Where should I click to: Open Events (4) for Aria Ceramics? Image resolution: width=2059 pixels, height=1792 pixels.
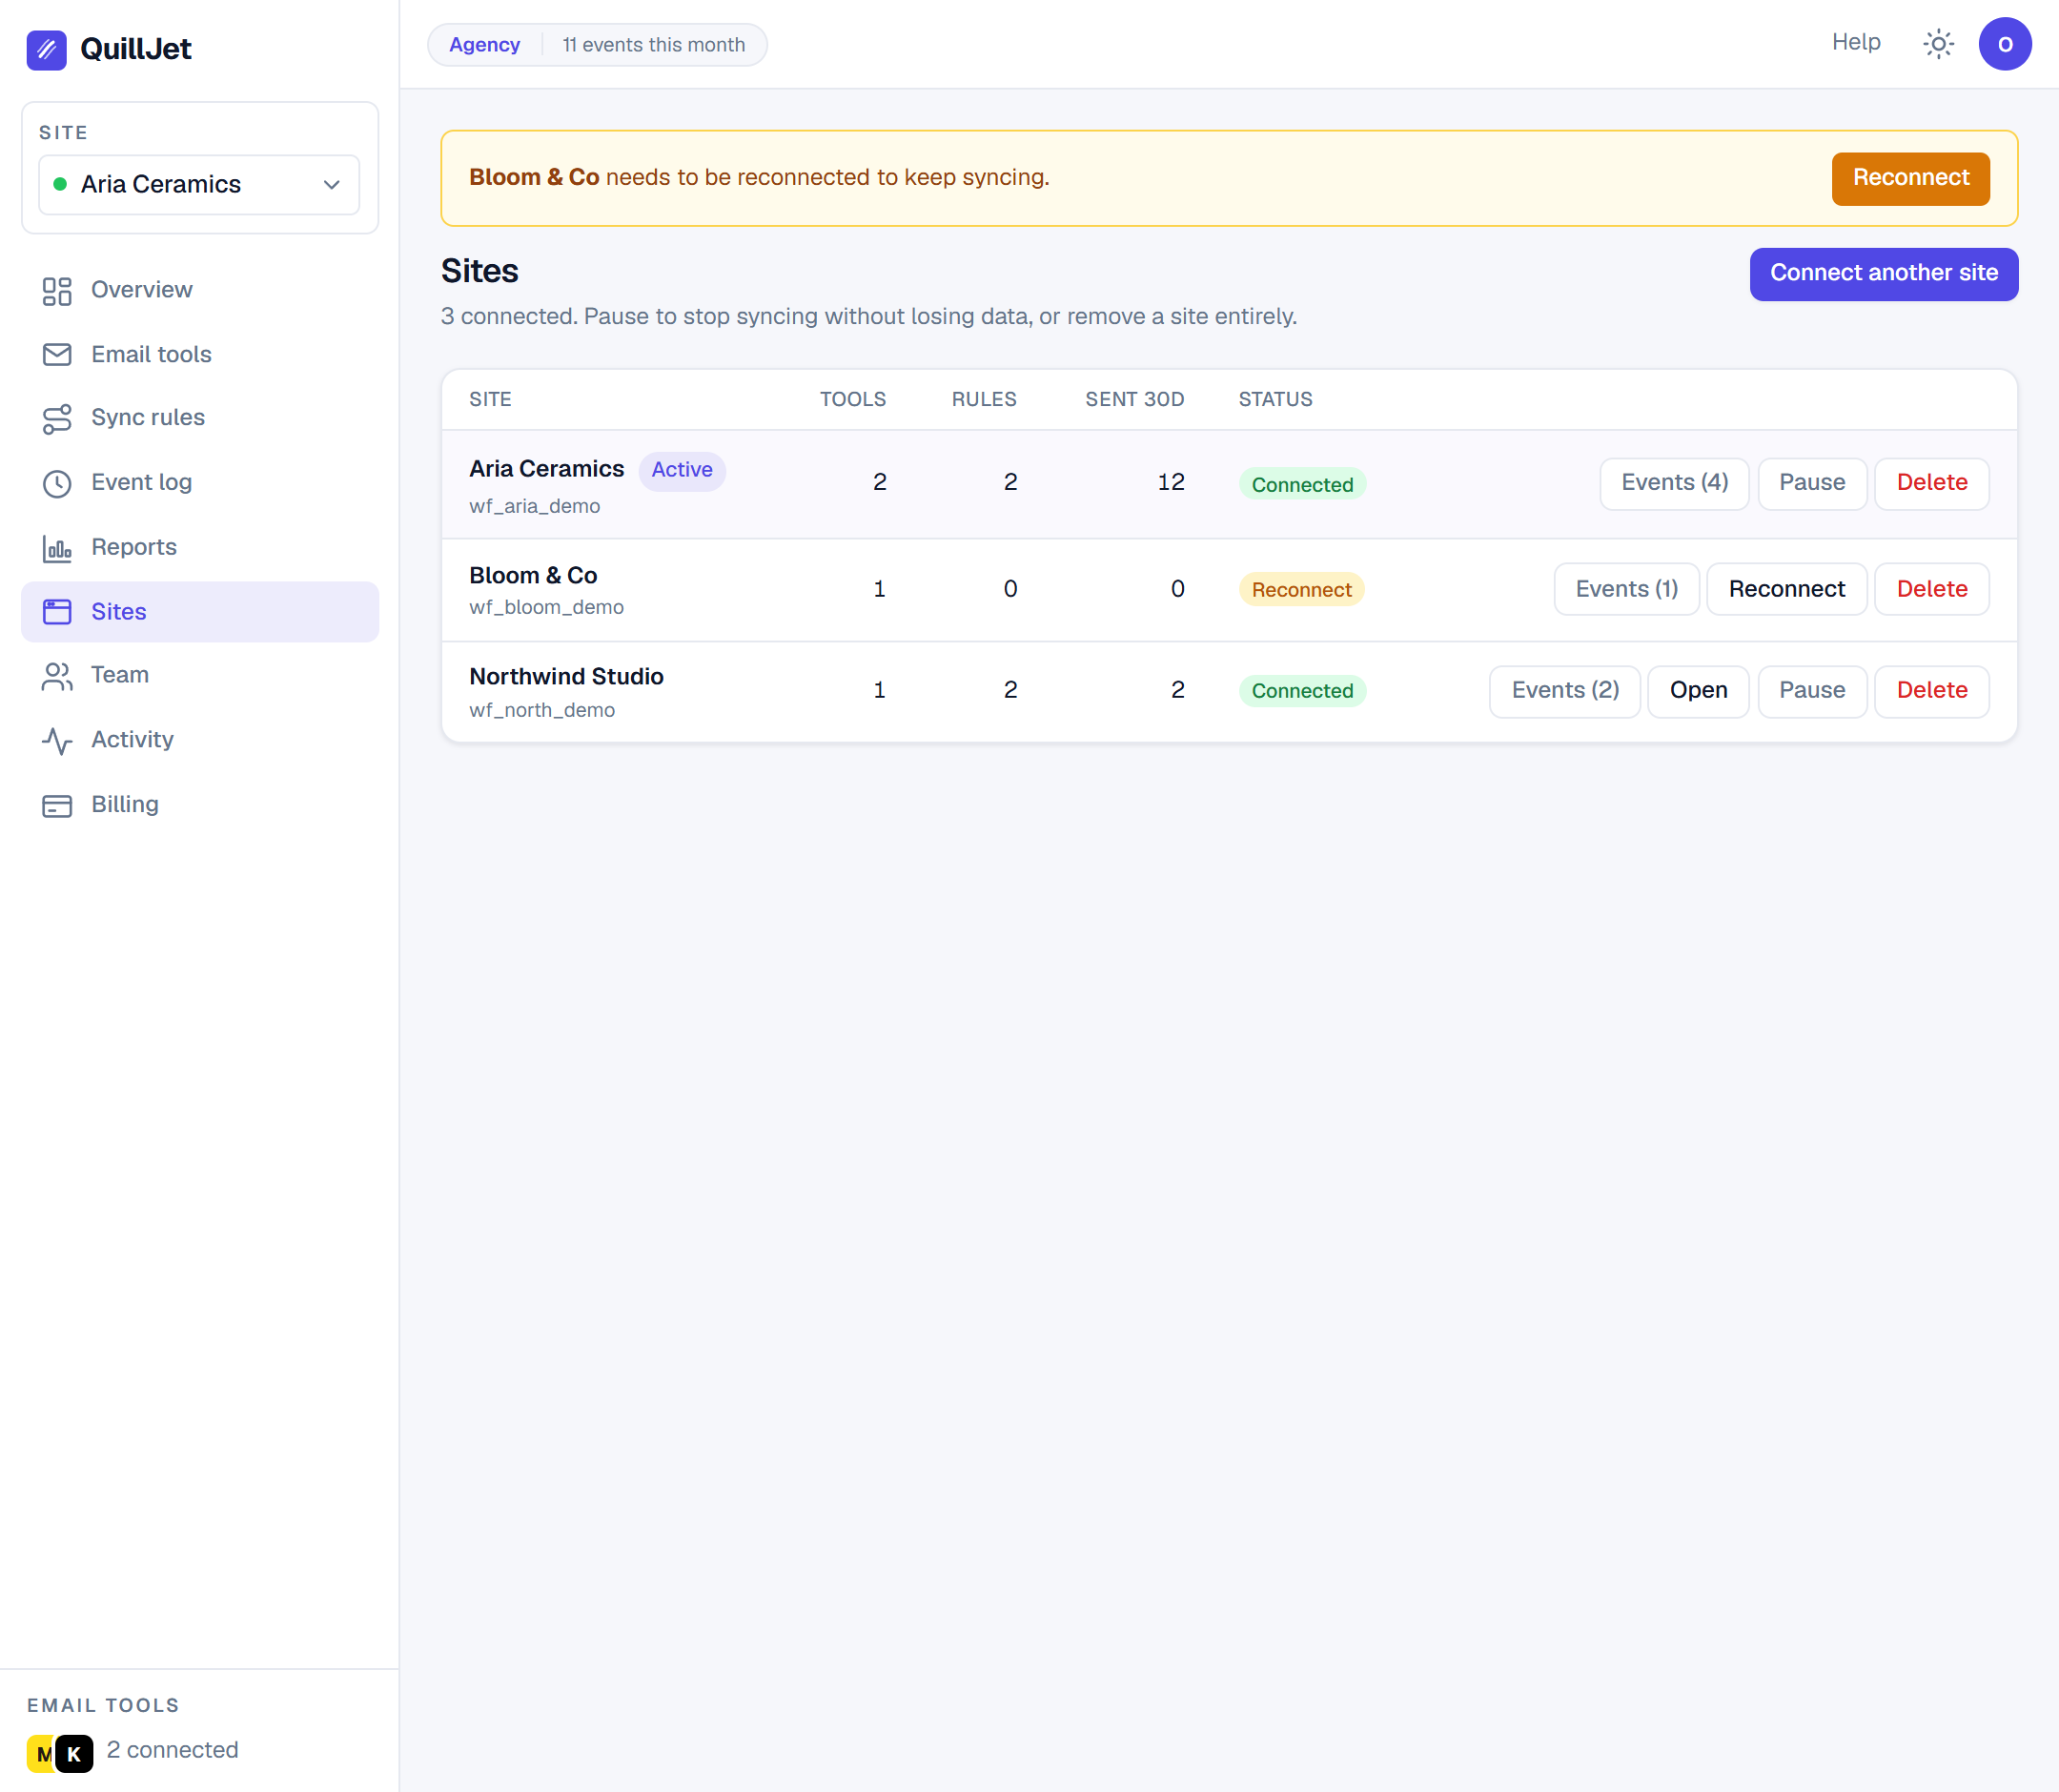tap(1674, 483)
